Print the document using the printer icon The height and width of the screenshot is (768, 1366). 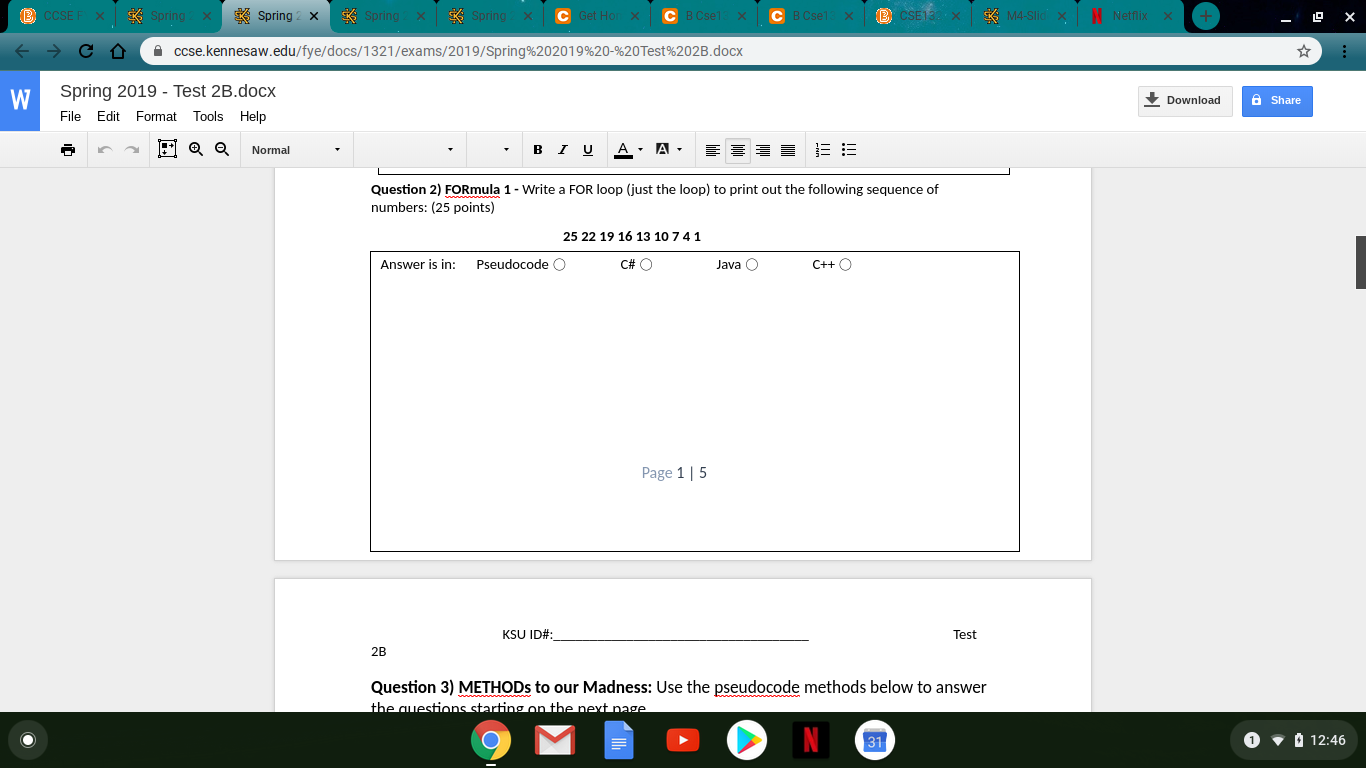(68, 150)
